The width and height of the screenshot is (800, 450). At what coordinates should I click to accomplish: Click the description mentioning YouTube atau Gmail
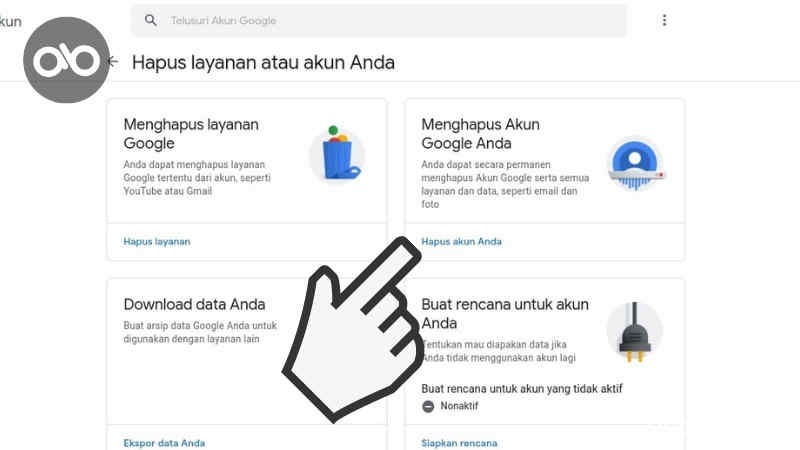[x=197, y=178]
